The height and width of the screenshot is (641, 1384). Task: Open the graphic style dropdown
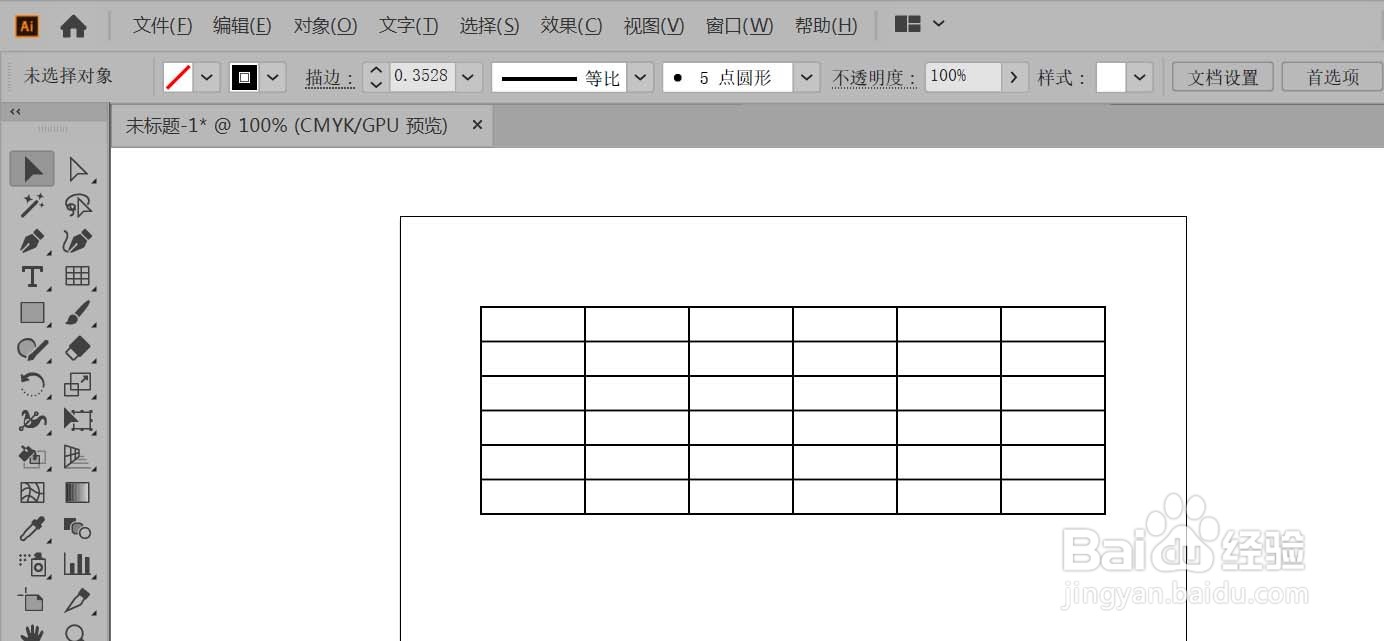[1140, 77]
